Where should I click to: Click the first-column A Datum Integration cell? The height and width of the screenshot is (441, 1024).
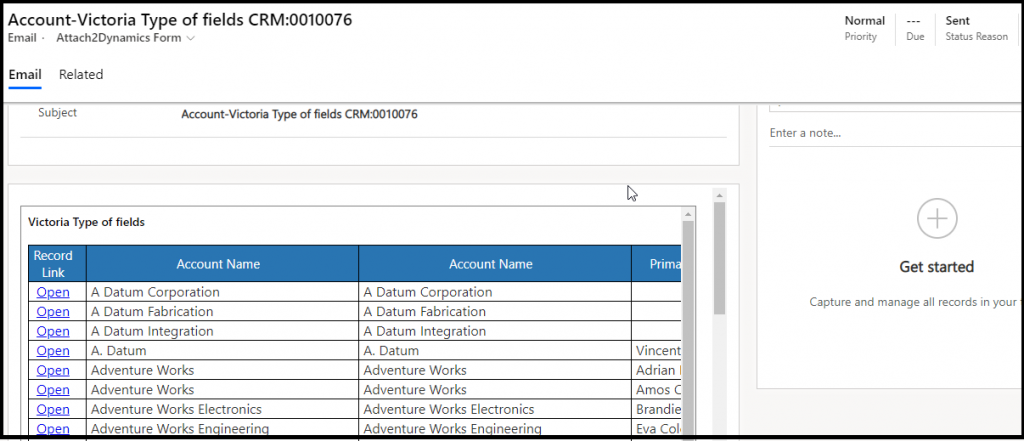222,331
